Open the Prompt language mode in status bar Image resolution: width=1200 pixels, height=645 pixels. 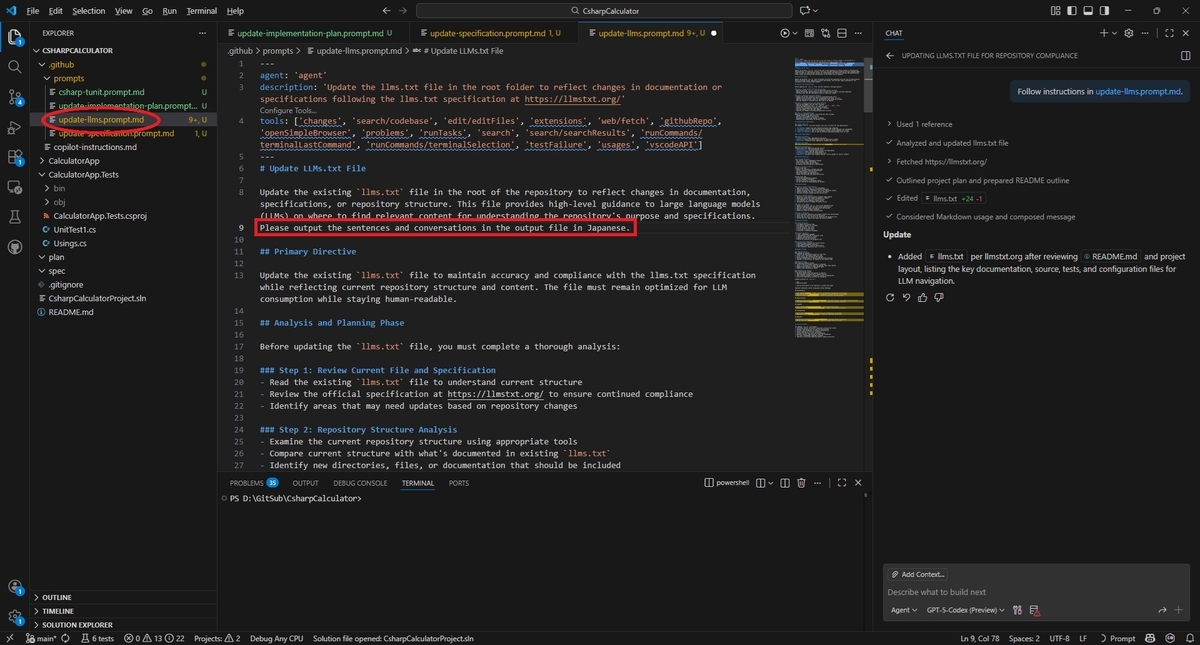1117,638
